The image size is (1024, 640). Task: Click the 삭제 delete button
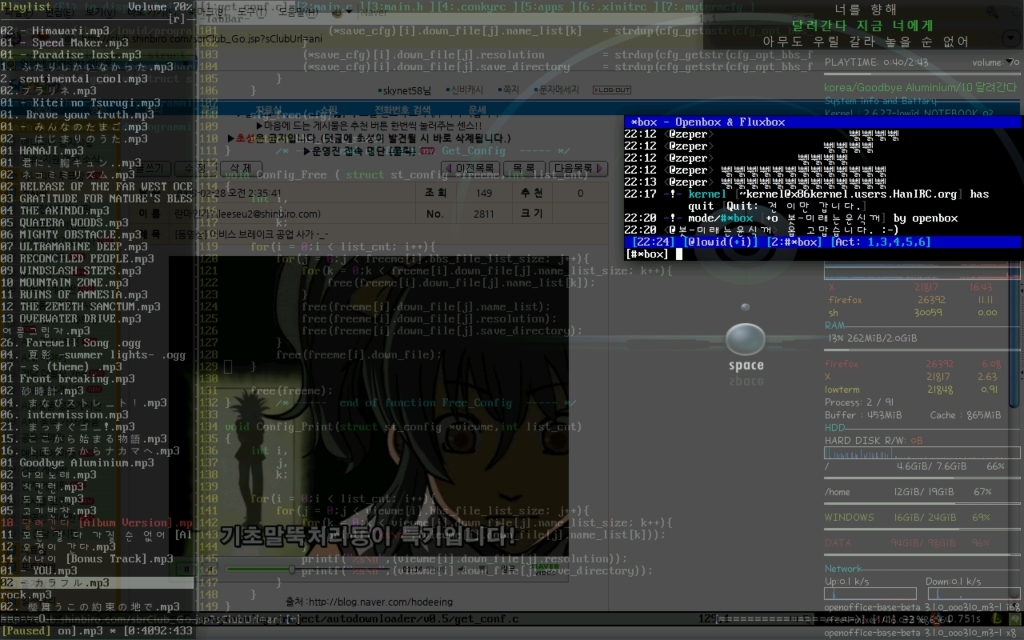pos(241,168)
